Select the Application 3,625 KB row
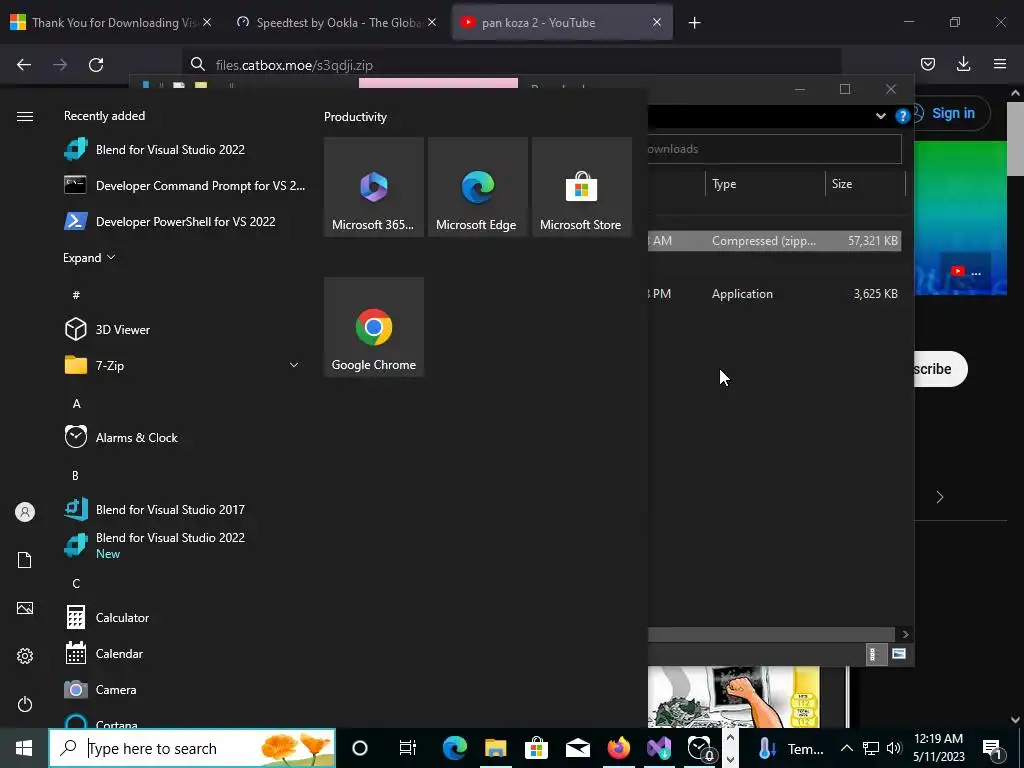 (x=775, y=294)
